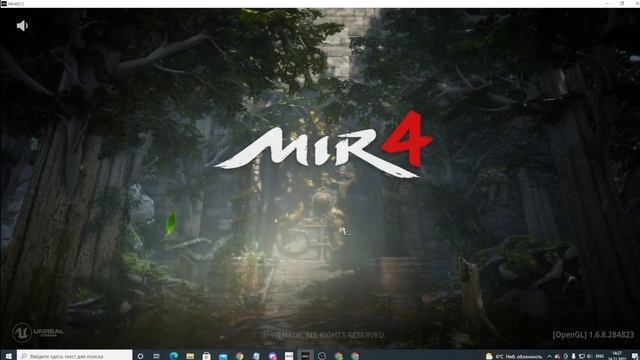Image resolution: width=640 pixels, height=360 pixels.
Task: Expand the hidden system tray icons chevron
Action: 549,356
